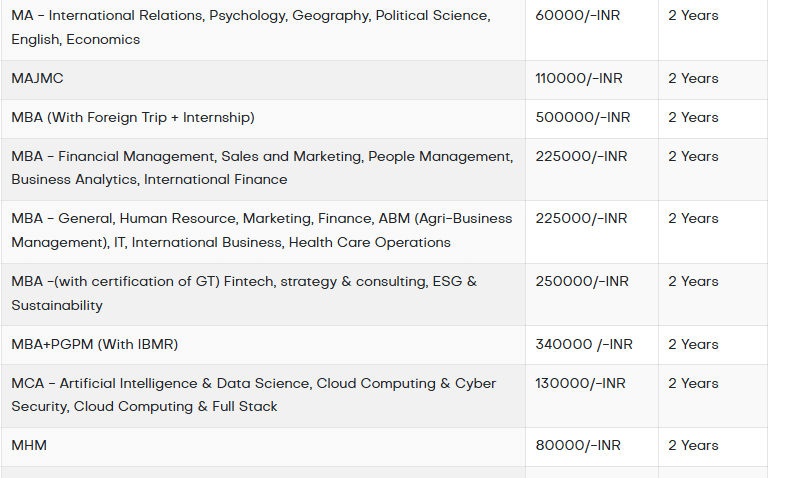Select the MBA With Foreign Trip + Internship text
Viewport: 787px width, 478px height.
(133, 117)
